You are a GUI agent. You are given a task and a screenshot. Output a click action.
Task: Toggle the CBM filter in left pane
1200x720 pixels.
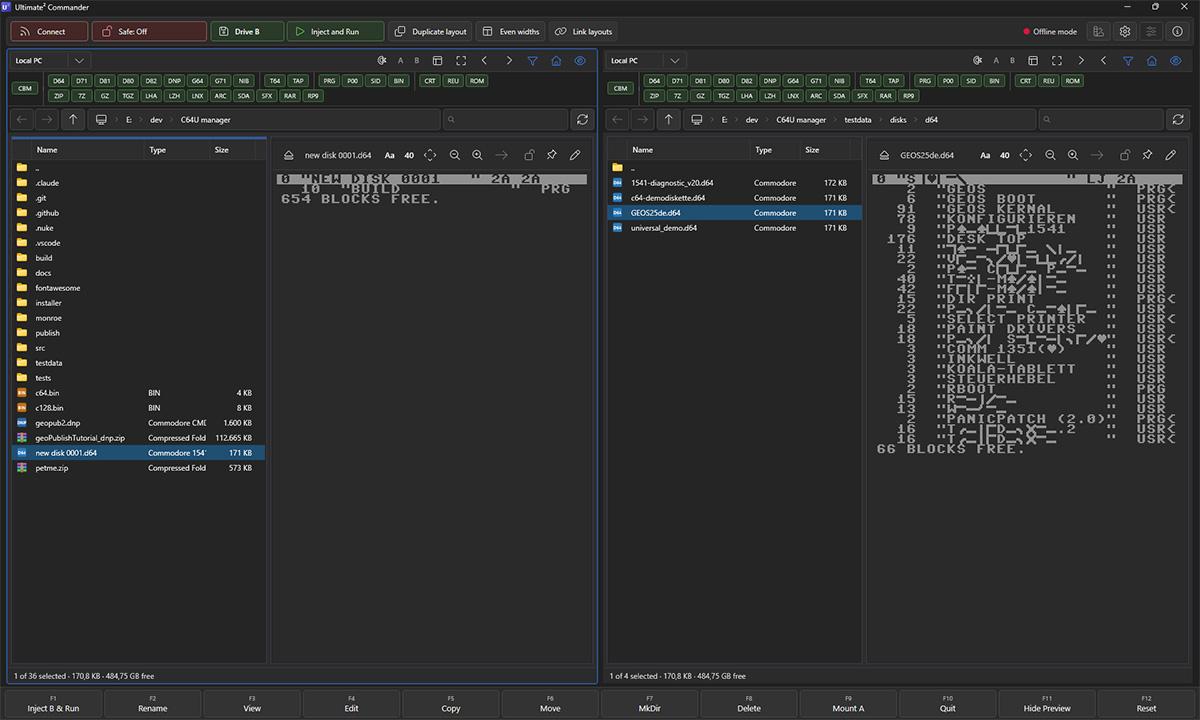pos(26,88)
